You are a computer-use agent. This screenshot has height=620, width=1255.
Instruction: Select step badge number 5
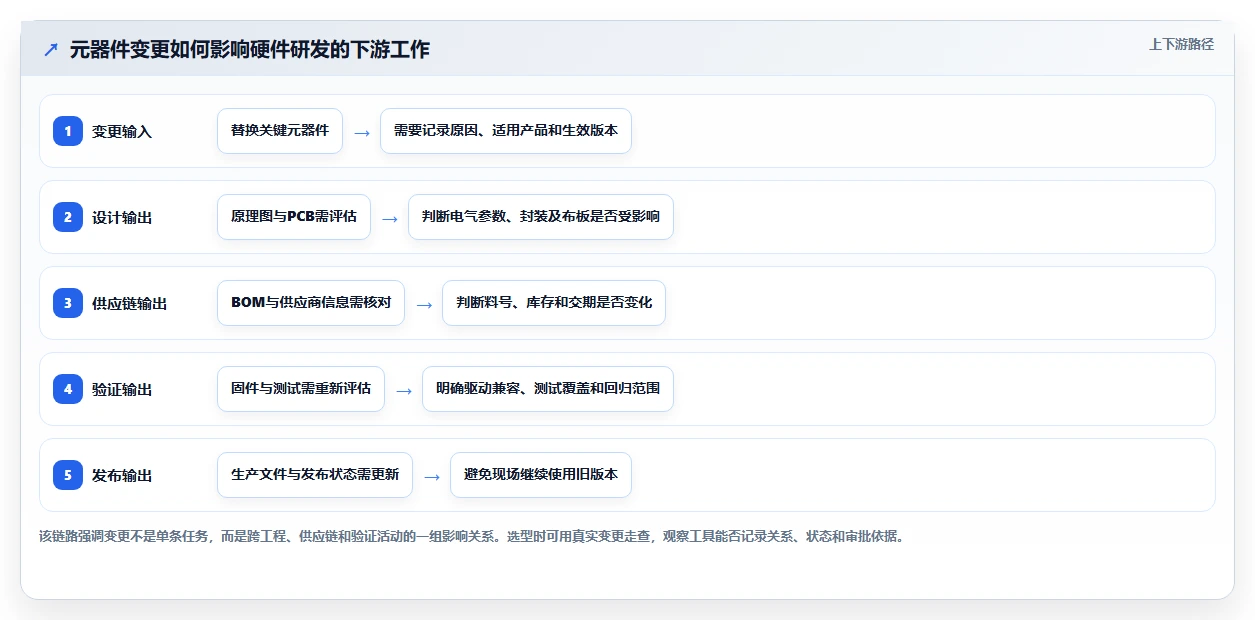68,475
